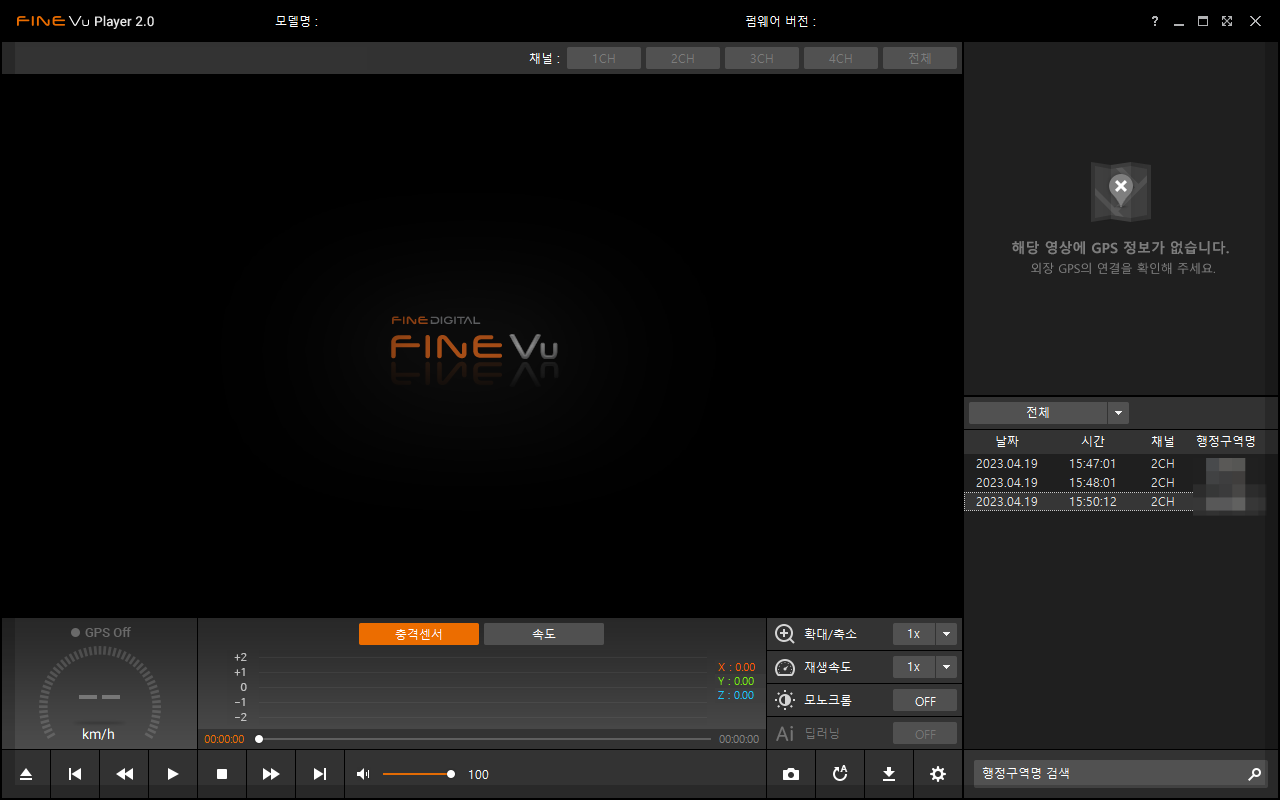Click the speedometer icon beside 재생속도
The image size is (1280, 800).
point(785,667)
